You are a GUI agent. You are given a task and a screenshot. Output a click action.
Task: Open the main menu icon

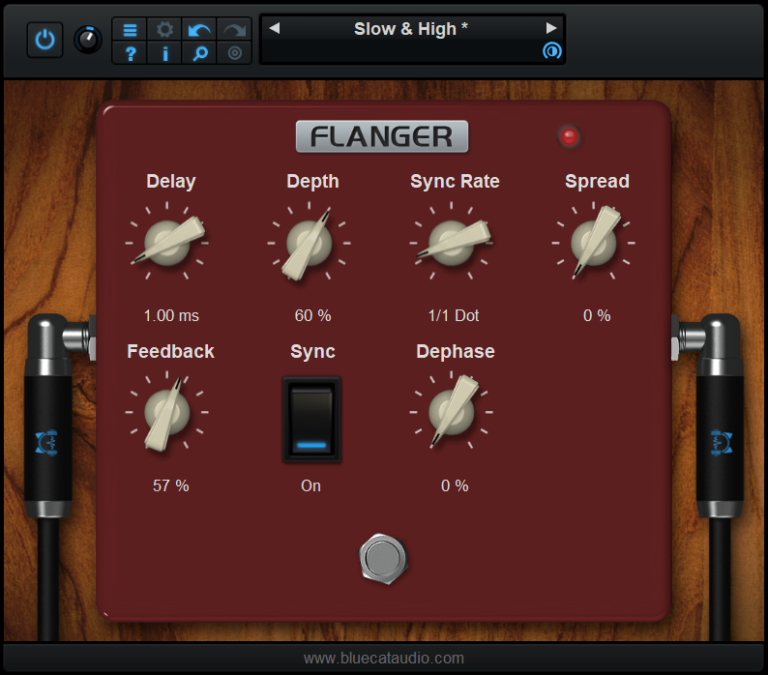click(130, 30)
